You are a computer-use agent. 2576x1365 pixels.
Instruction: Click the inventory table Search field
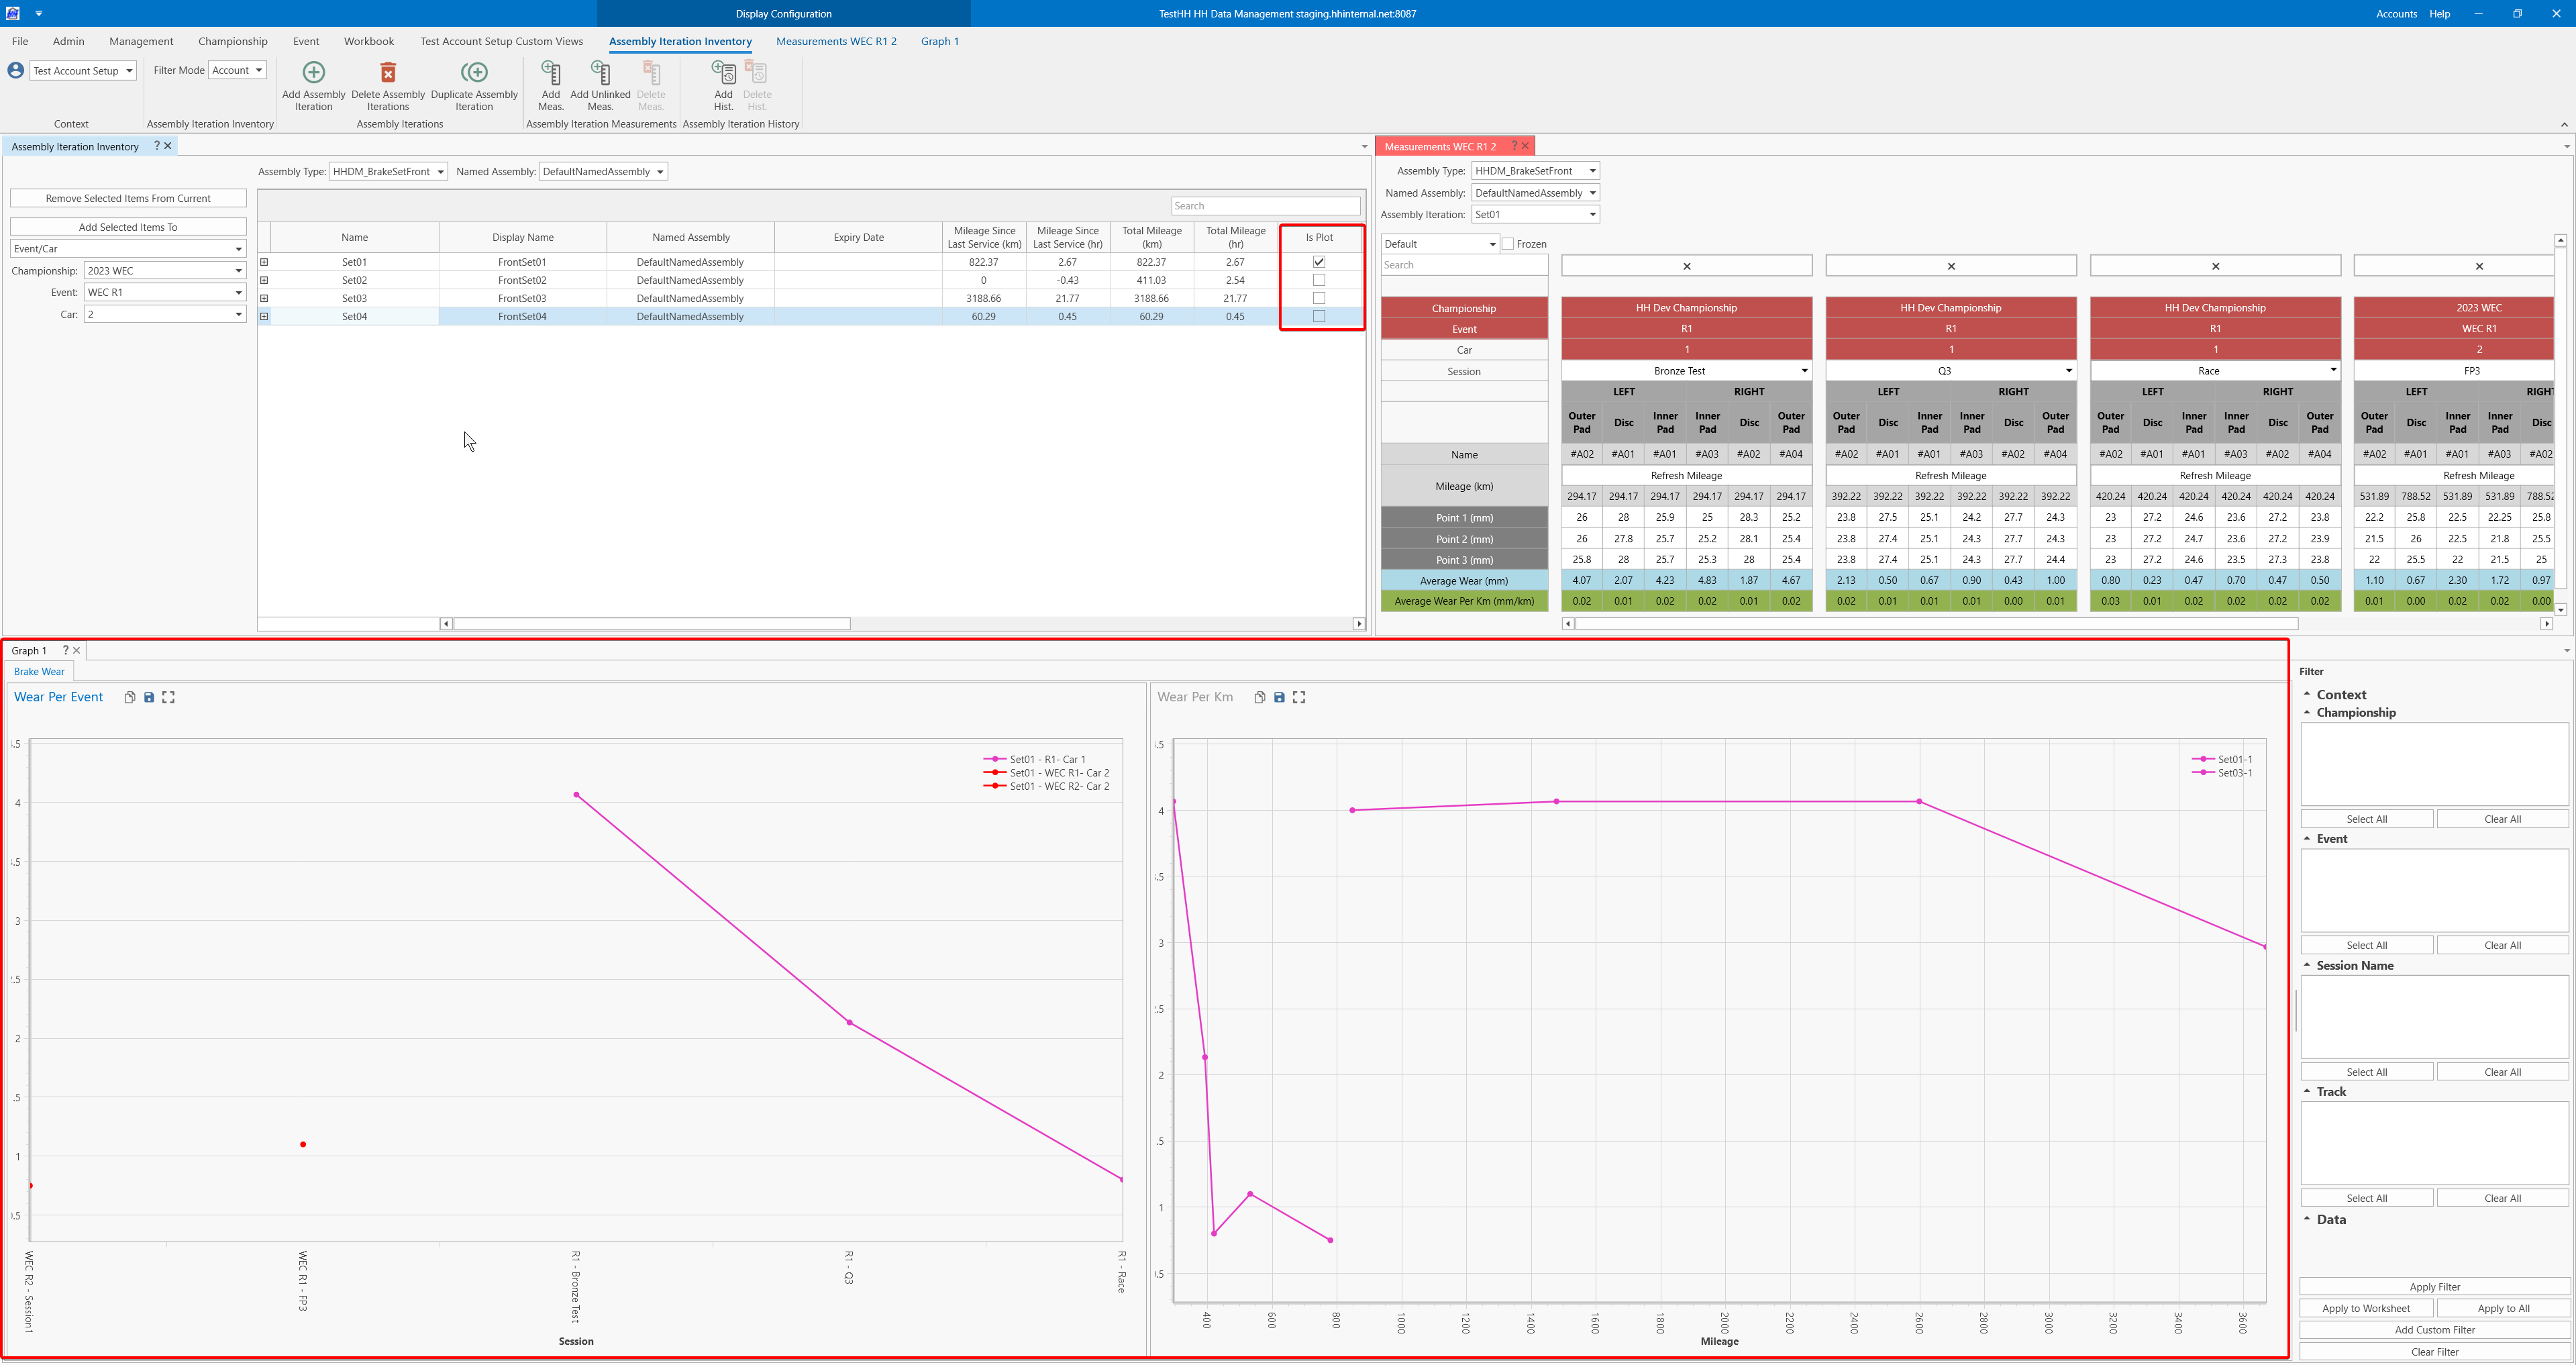tap(1265, 206)
